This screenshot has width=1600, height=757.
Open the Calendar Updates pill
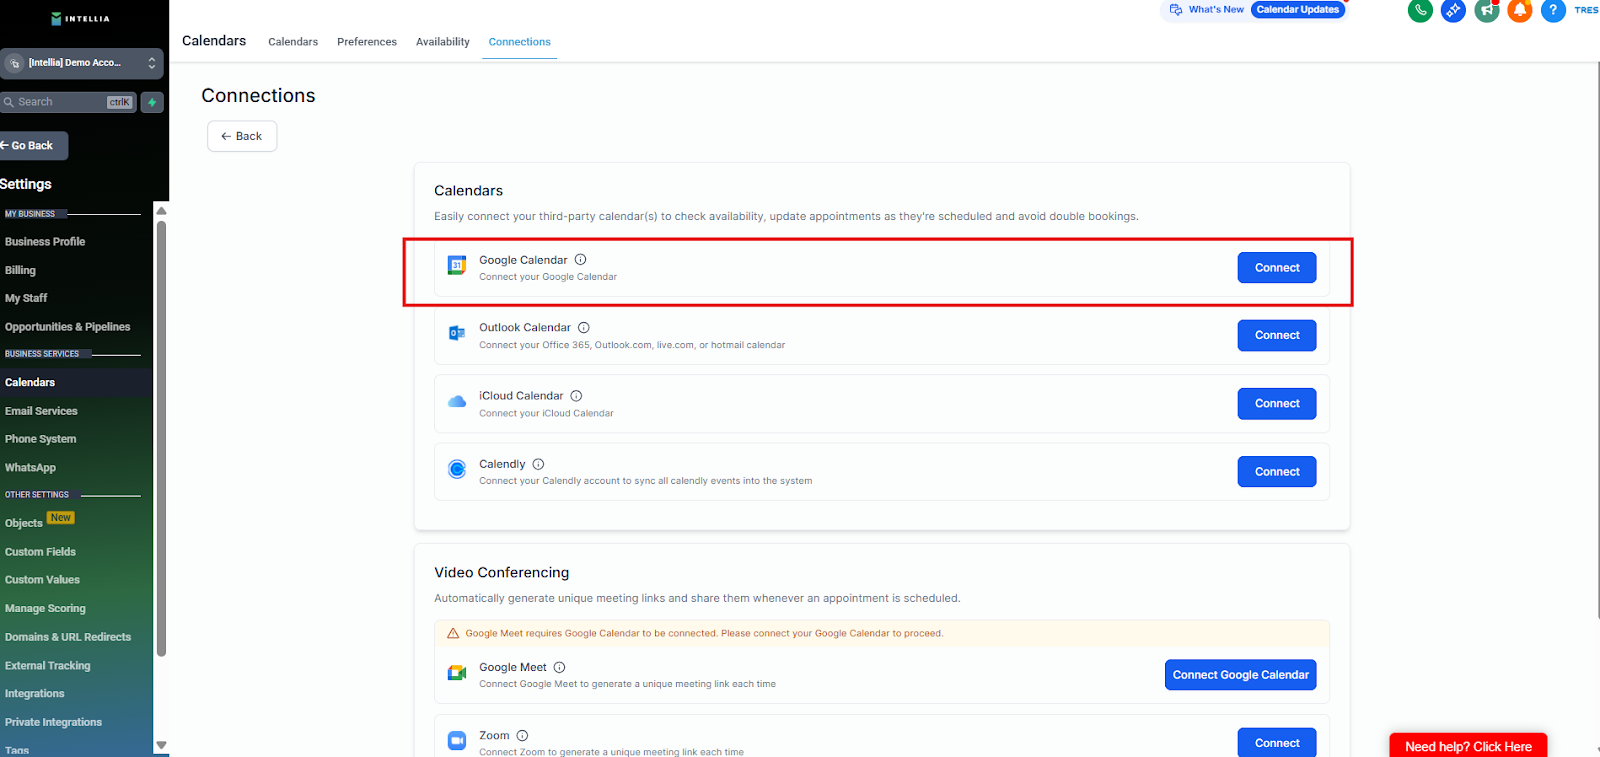(1297, 10)
